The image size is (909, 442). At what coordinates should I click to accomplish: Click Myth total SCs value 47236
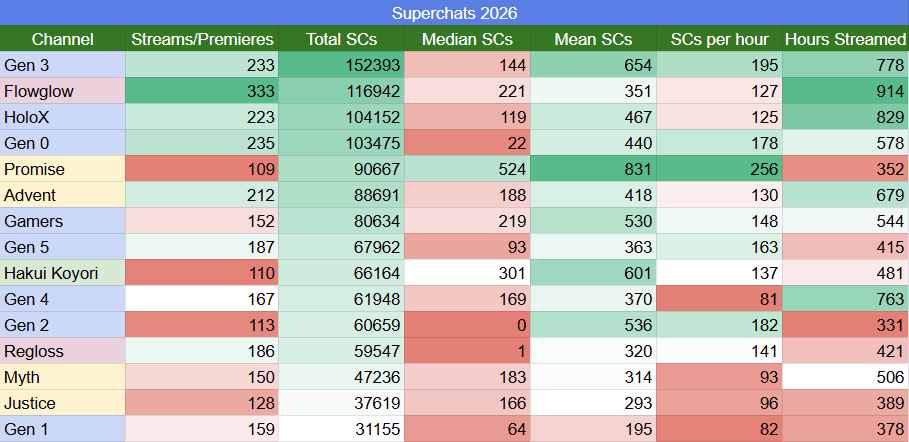point(341,377)
